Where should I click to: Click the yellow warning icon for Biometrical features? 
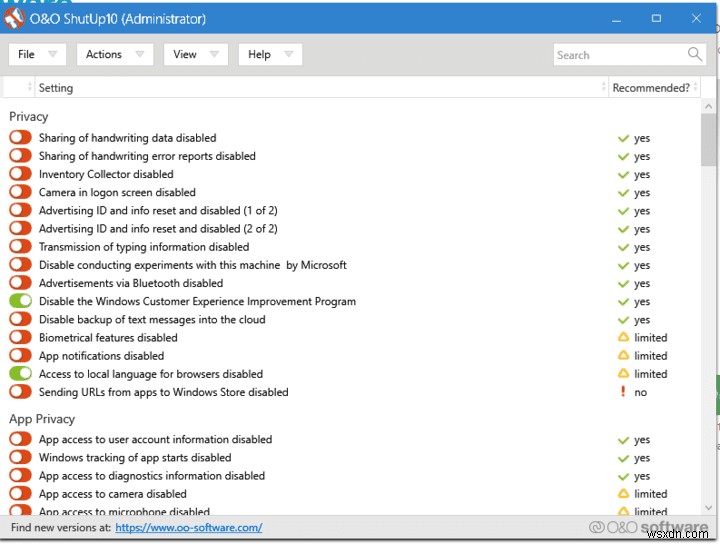tap(623, 338)
